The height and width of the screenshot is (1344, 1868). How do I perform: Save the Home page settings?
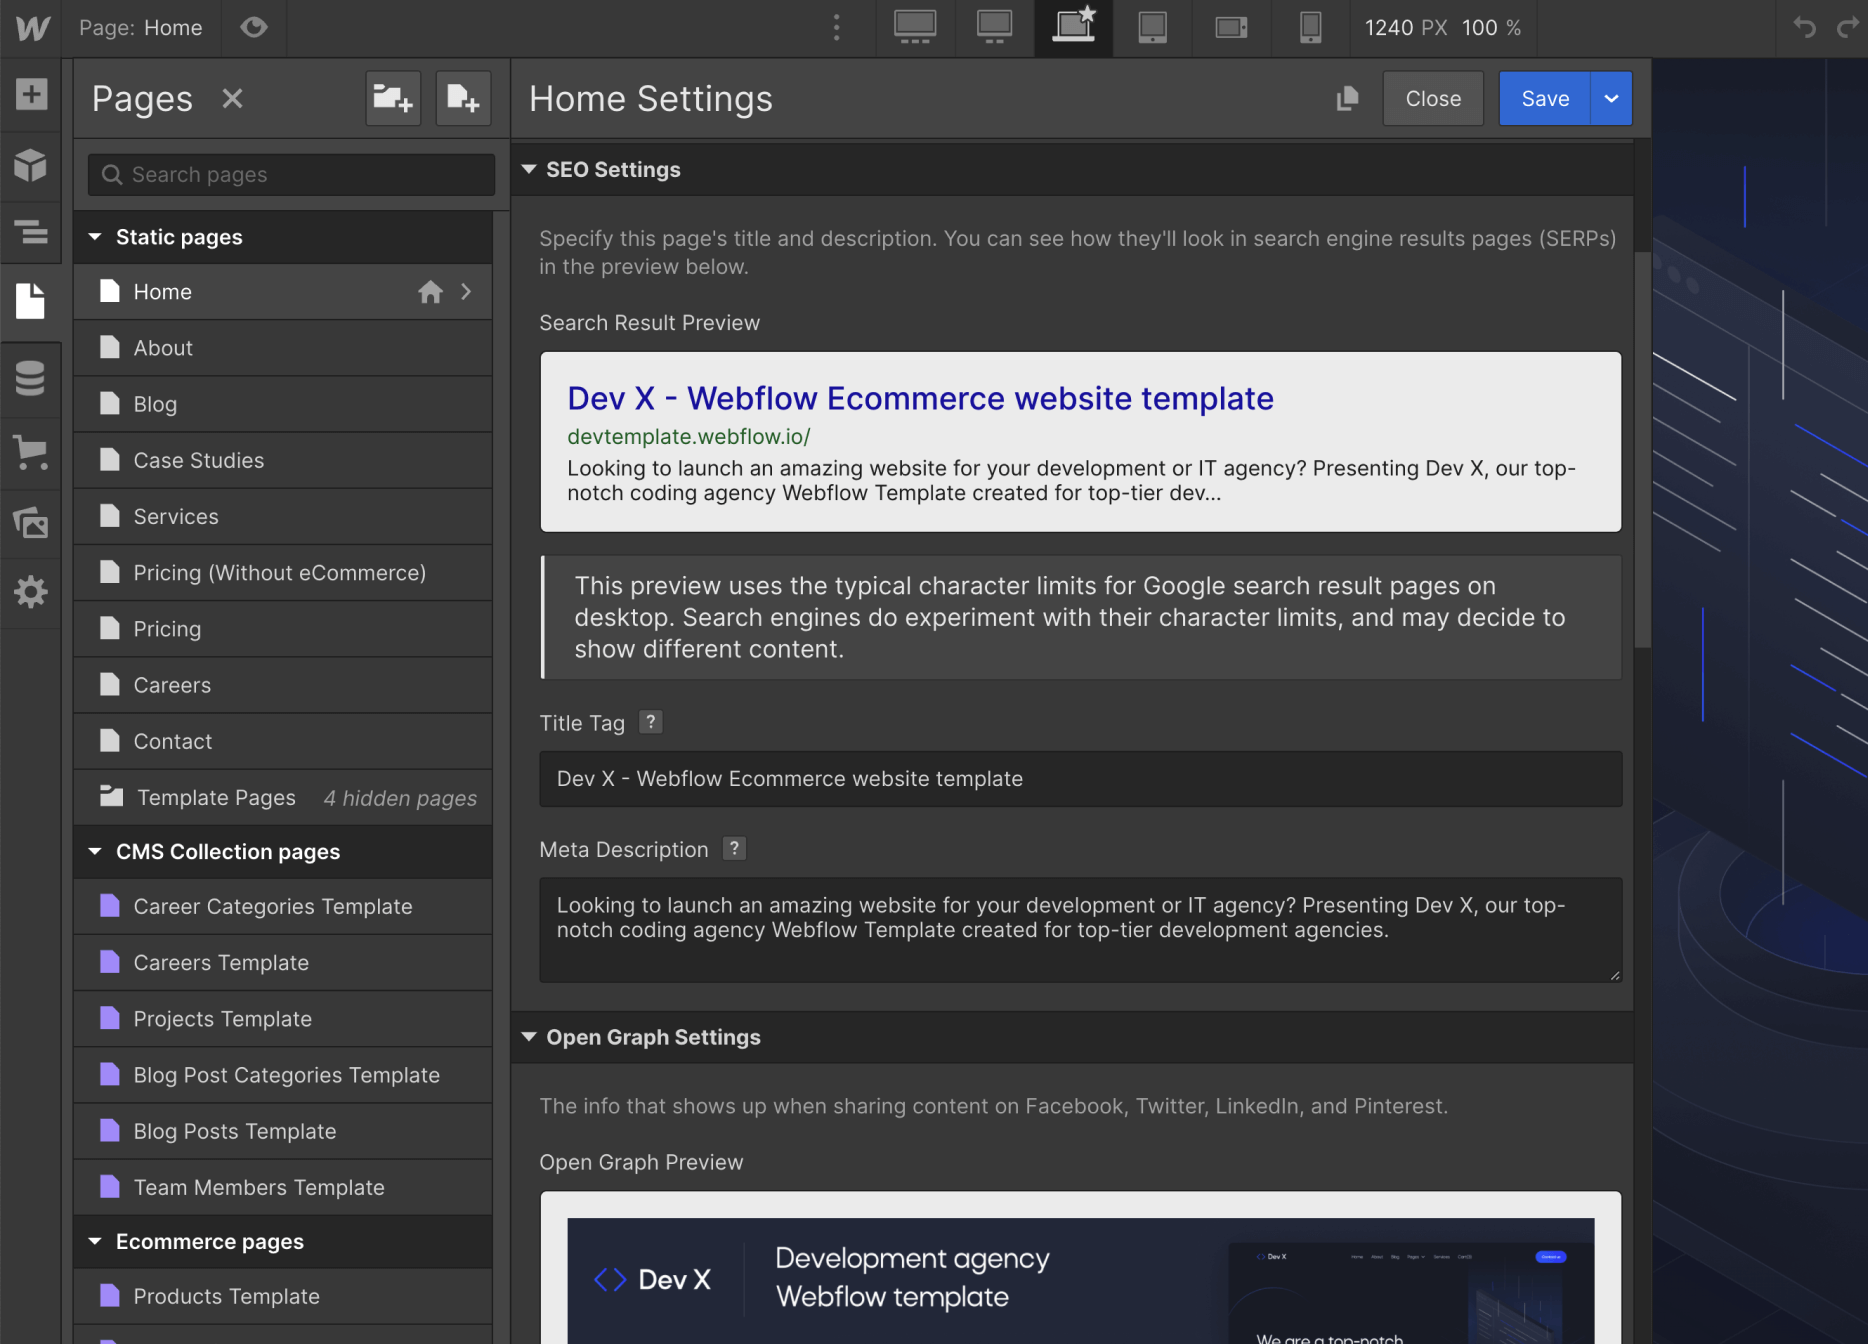[x=1544, y=98]
